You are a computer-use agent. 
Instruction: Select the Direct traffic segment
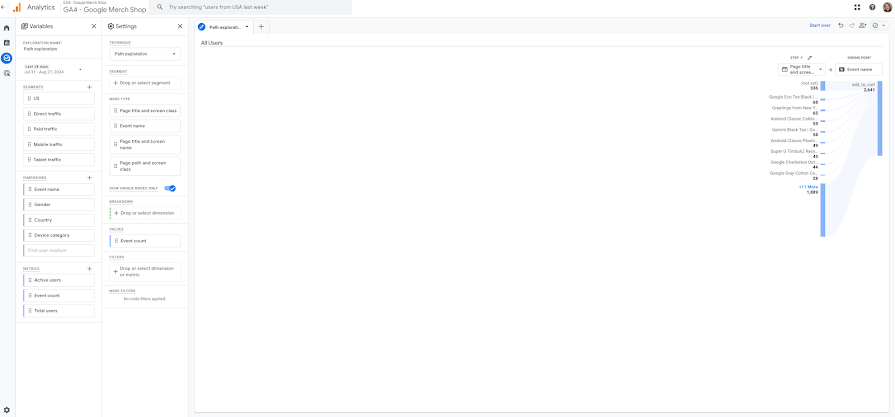[59, 114]
